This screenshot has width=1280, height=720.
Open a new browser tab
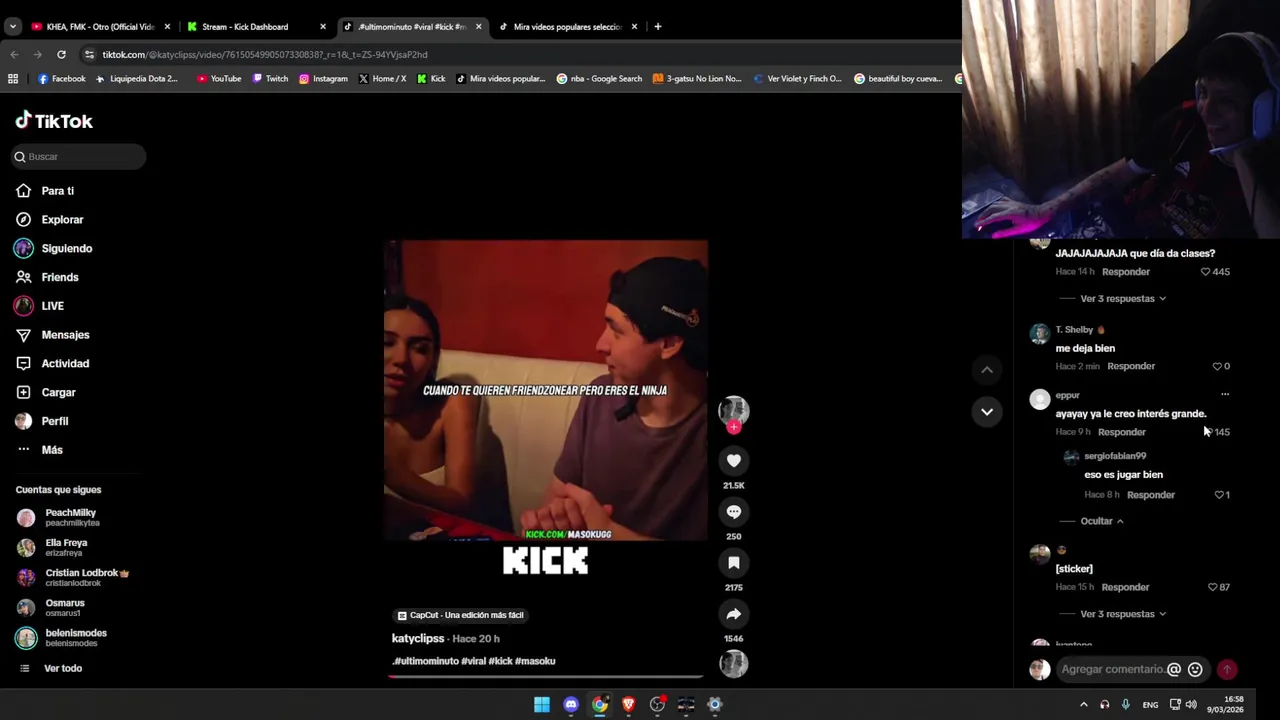[657, 27]
